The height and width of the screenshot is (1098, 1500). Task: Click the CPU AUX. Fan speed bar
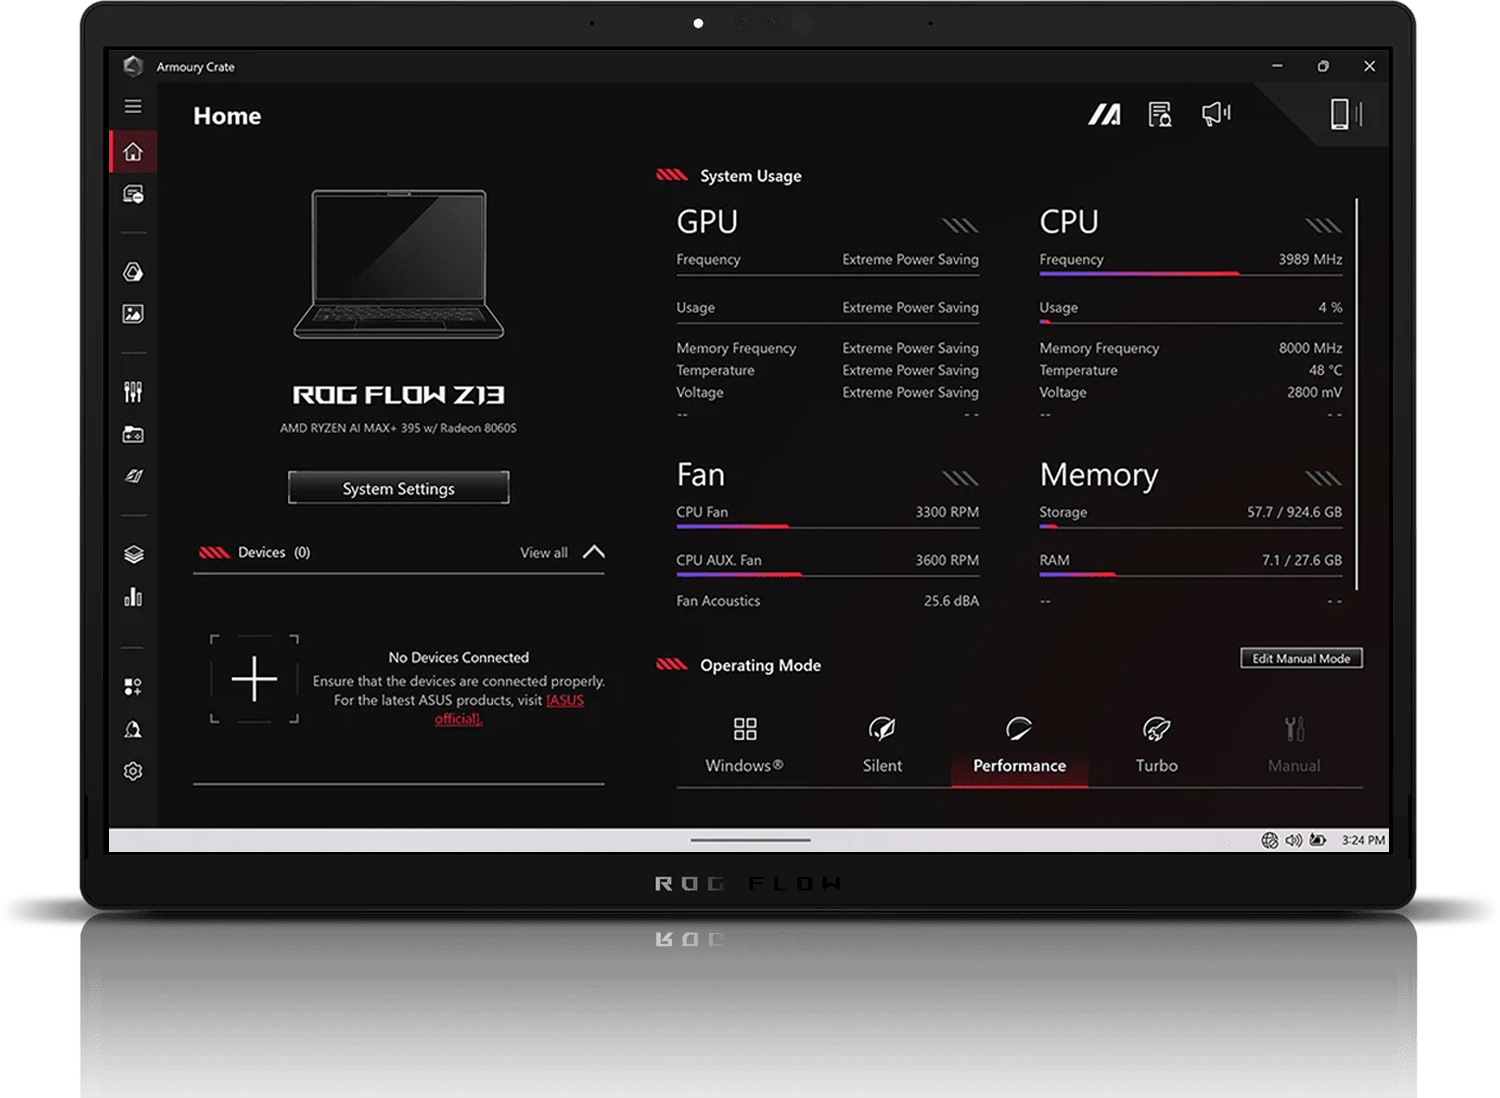point(828,574)
